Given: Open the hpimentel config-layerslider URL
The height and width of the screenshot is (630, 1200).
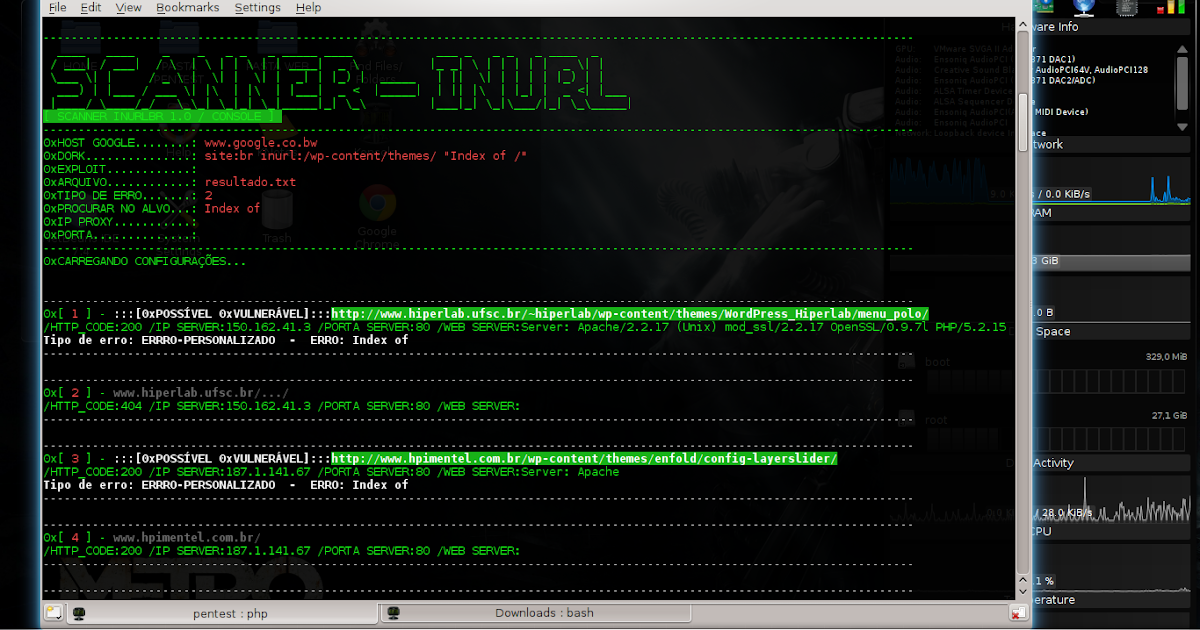Looking at the screenshot, I should click(x=585, y=458).
